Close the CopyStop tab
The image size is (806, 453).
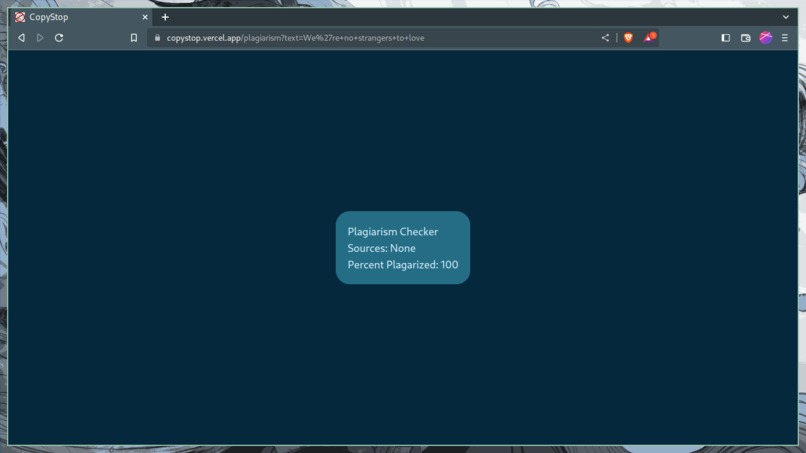145,17
